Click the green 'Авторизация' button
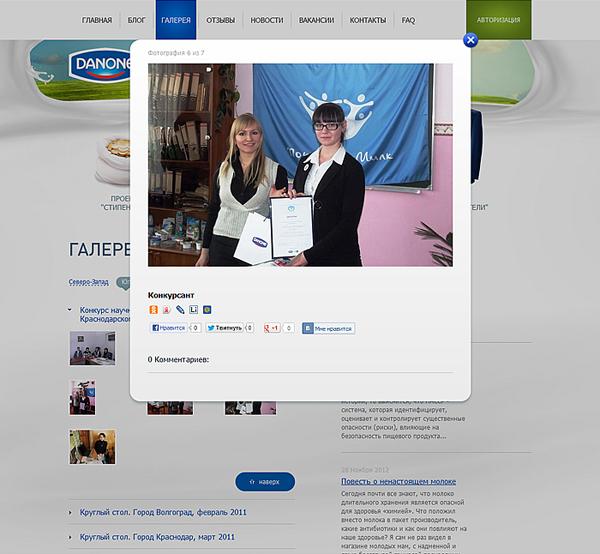The image size is (600, 554). coord(498,20)
